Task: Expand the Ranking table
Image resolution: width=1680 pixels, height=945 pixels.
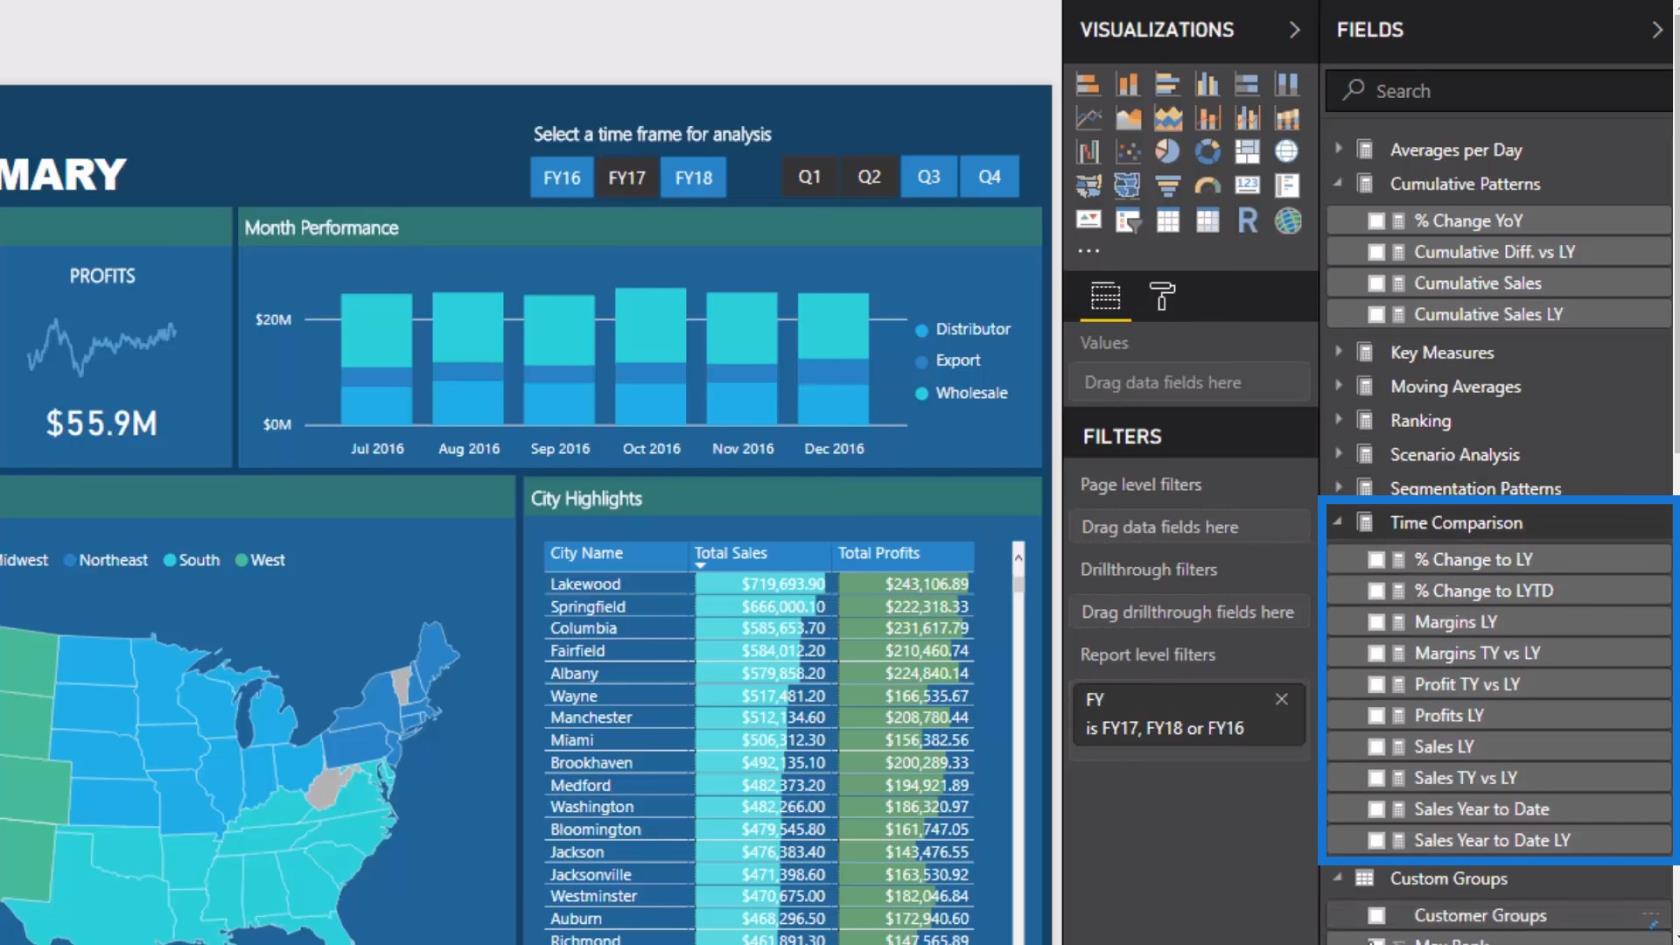Action: tap(1338, 420)
